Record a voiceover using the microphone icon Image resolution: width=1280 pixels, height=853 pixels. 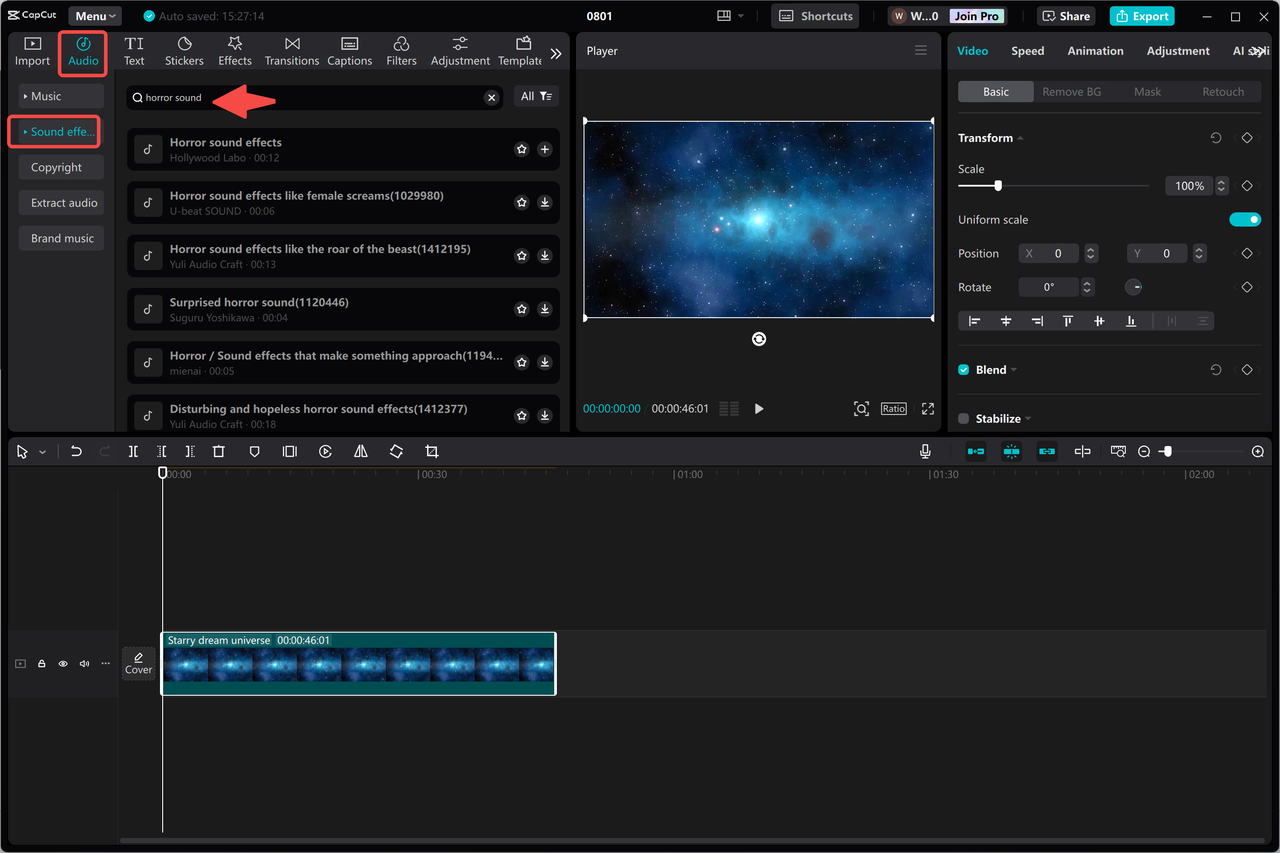[x=925, y=451]
